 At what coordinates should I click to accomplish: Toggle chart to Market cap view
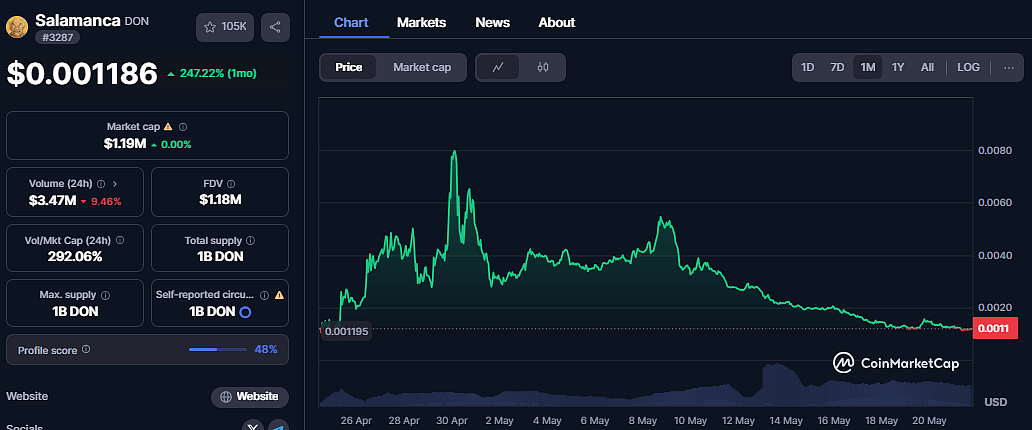pyautogui.click(x=422, y=67)
